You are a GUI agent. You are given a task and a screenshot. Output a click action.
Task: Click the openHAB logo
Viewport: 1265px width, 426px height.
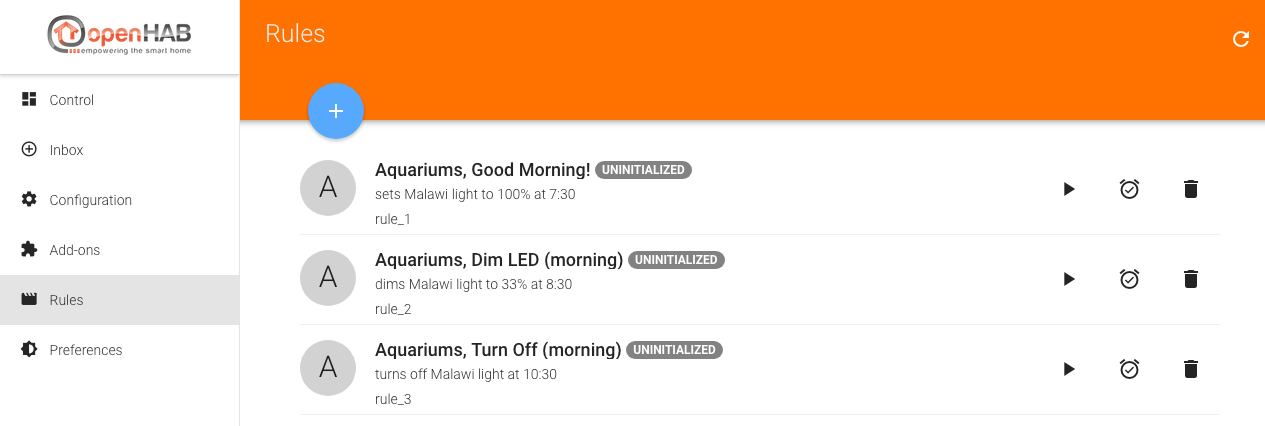pos(120,36)
